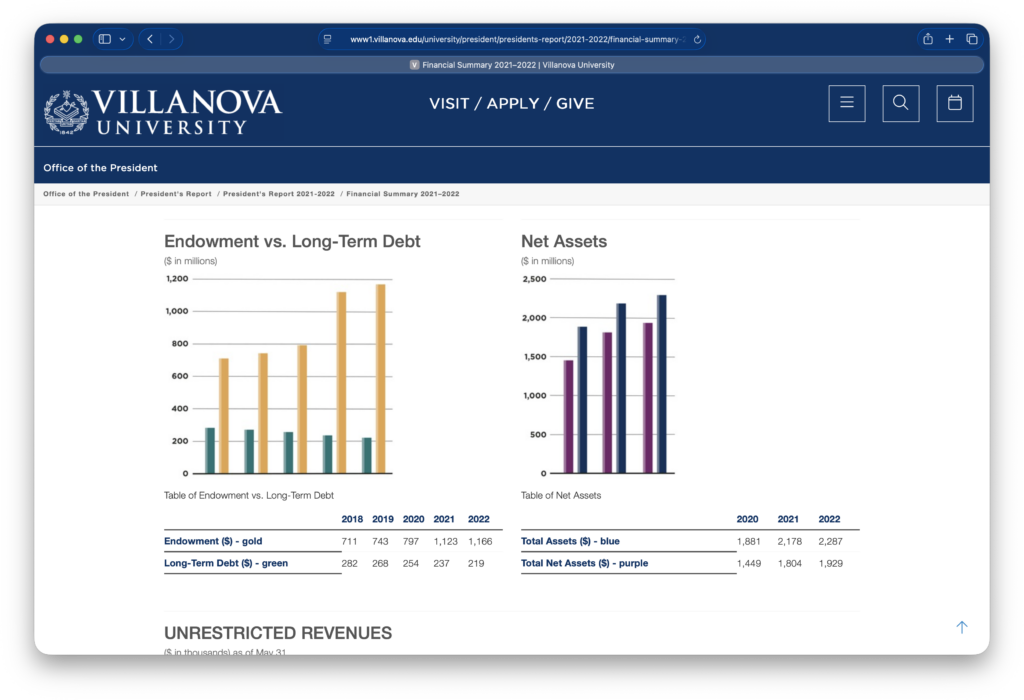The image size is (1024, 700).
Task: Click the back-to-top arrow button
Action: [x=961, y=626]
